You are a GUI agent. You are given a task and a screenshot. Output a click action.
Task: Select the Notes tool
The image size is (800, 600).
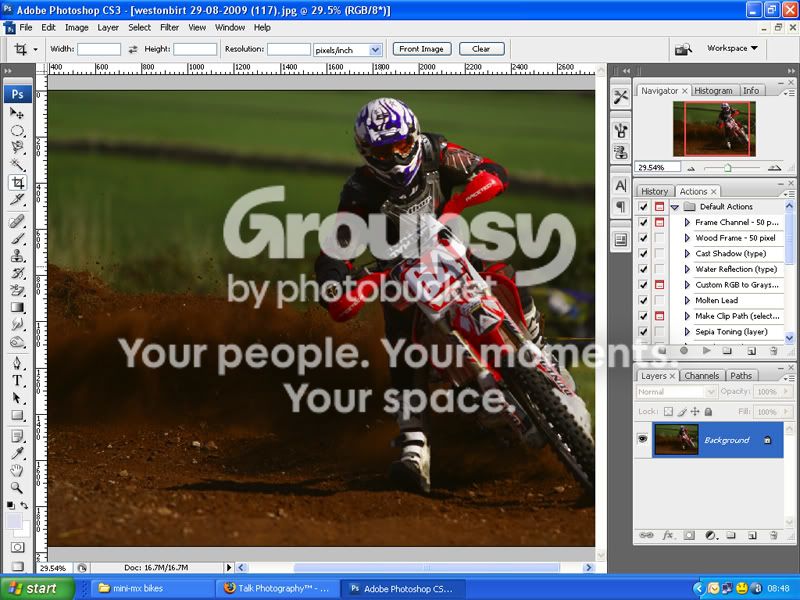tap(17, 436)
